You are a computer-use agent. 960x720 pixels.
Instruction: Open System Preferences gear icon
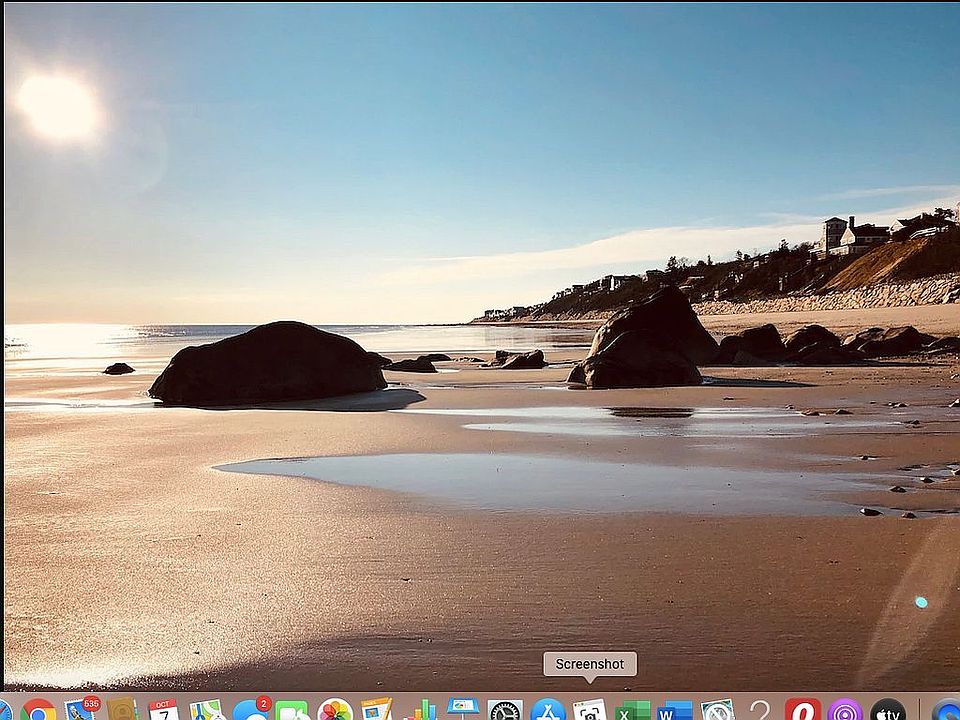click(505, 711)
